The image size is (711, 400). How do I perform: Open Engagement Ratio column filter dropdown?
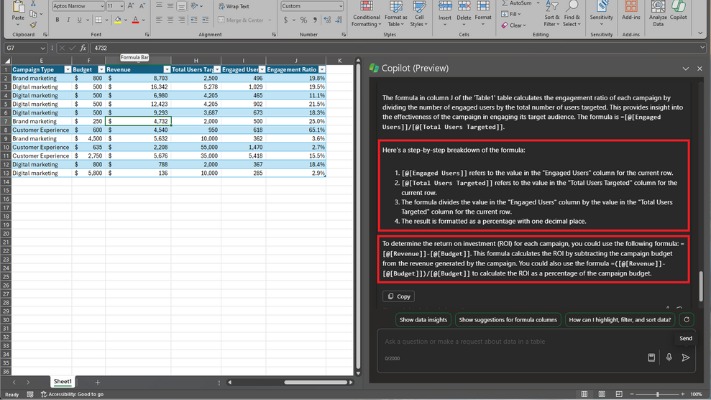(x=321, y=69)
